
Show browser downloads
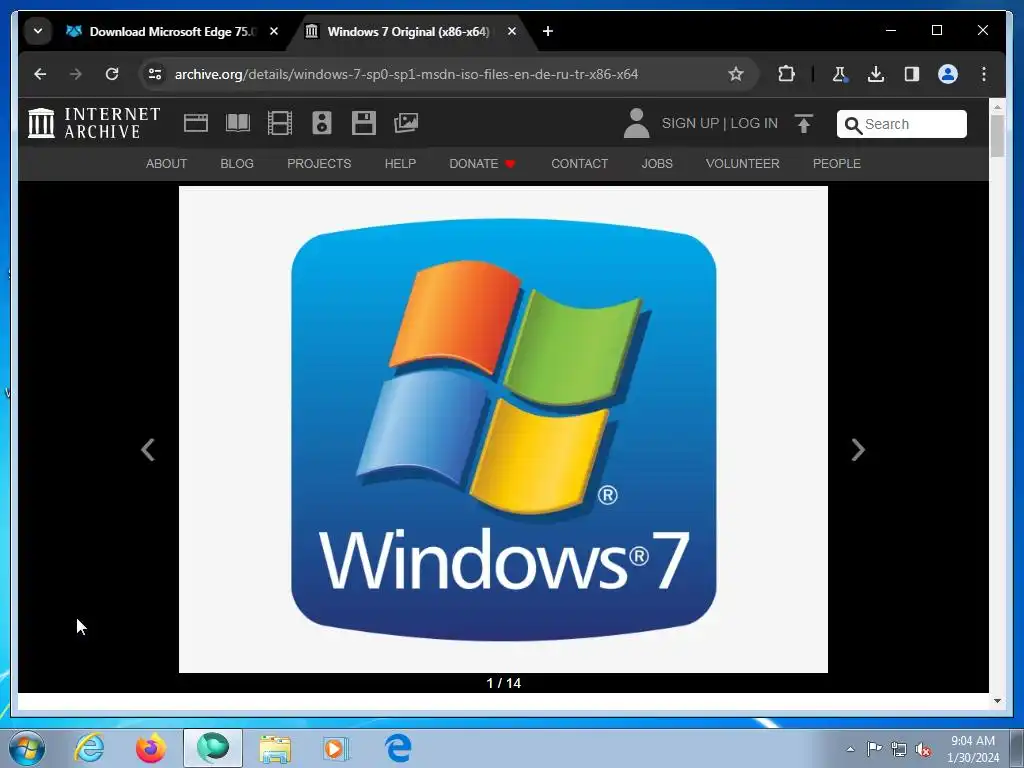point(876,74)
